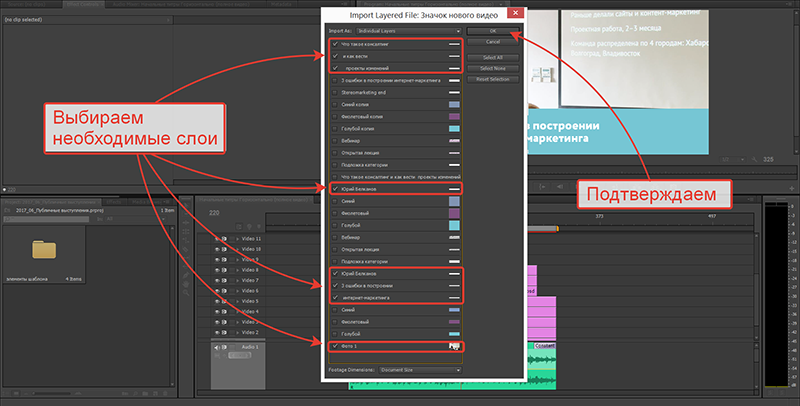Open the Footage Dimensions dropdown

pyautogui.click(x=418, y=370)
